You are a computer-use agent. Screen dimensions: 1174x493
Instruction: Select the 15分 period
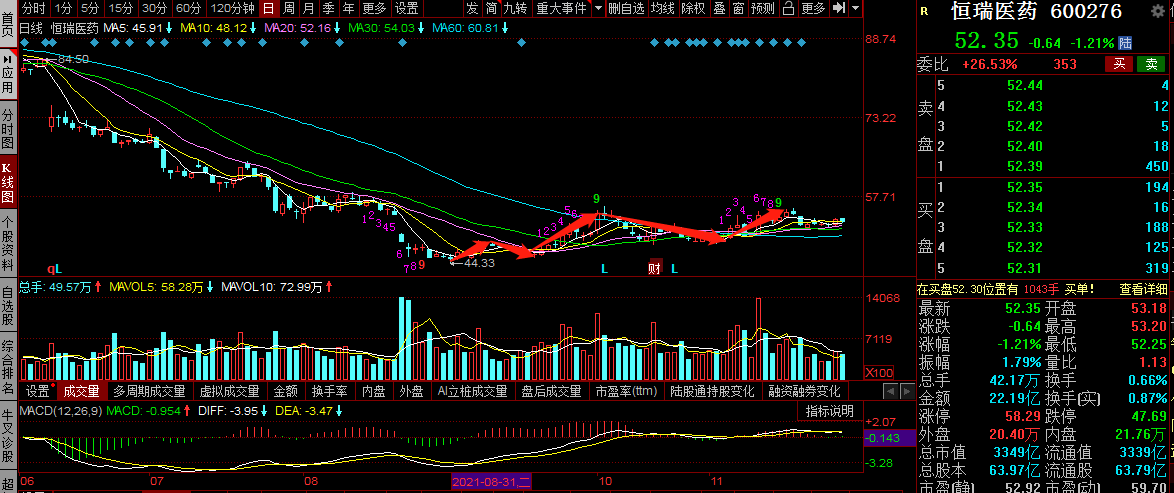point(120,8)
